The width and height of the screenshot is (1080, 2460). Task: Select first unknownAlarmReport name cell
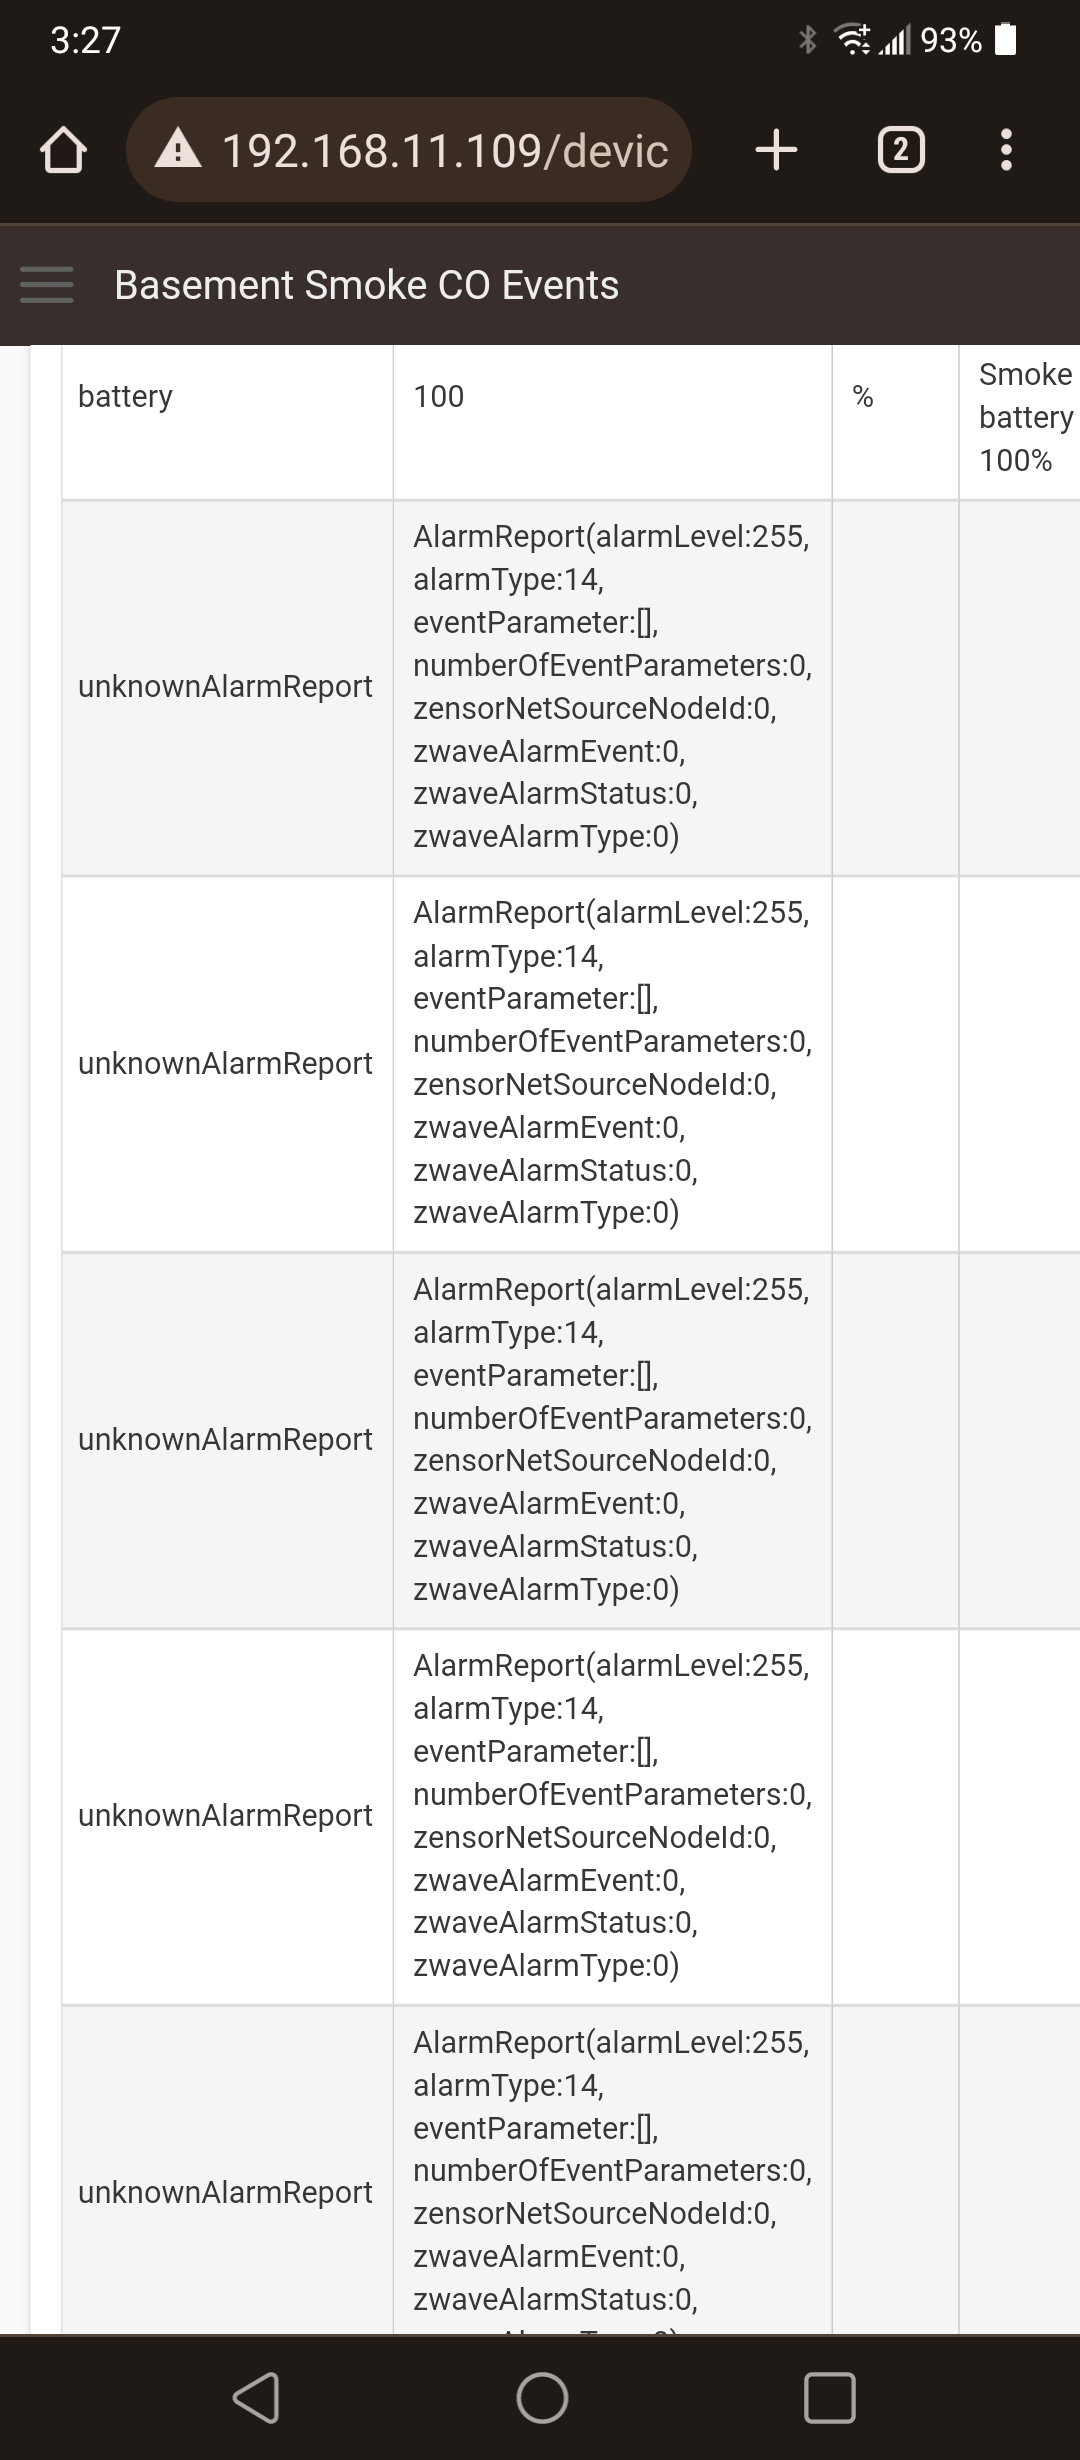(x=227, y=688)
